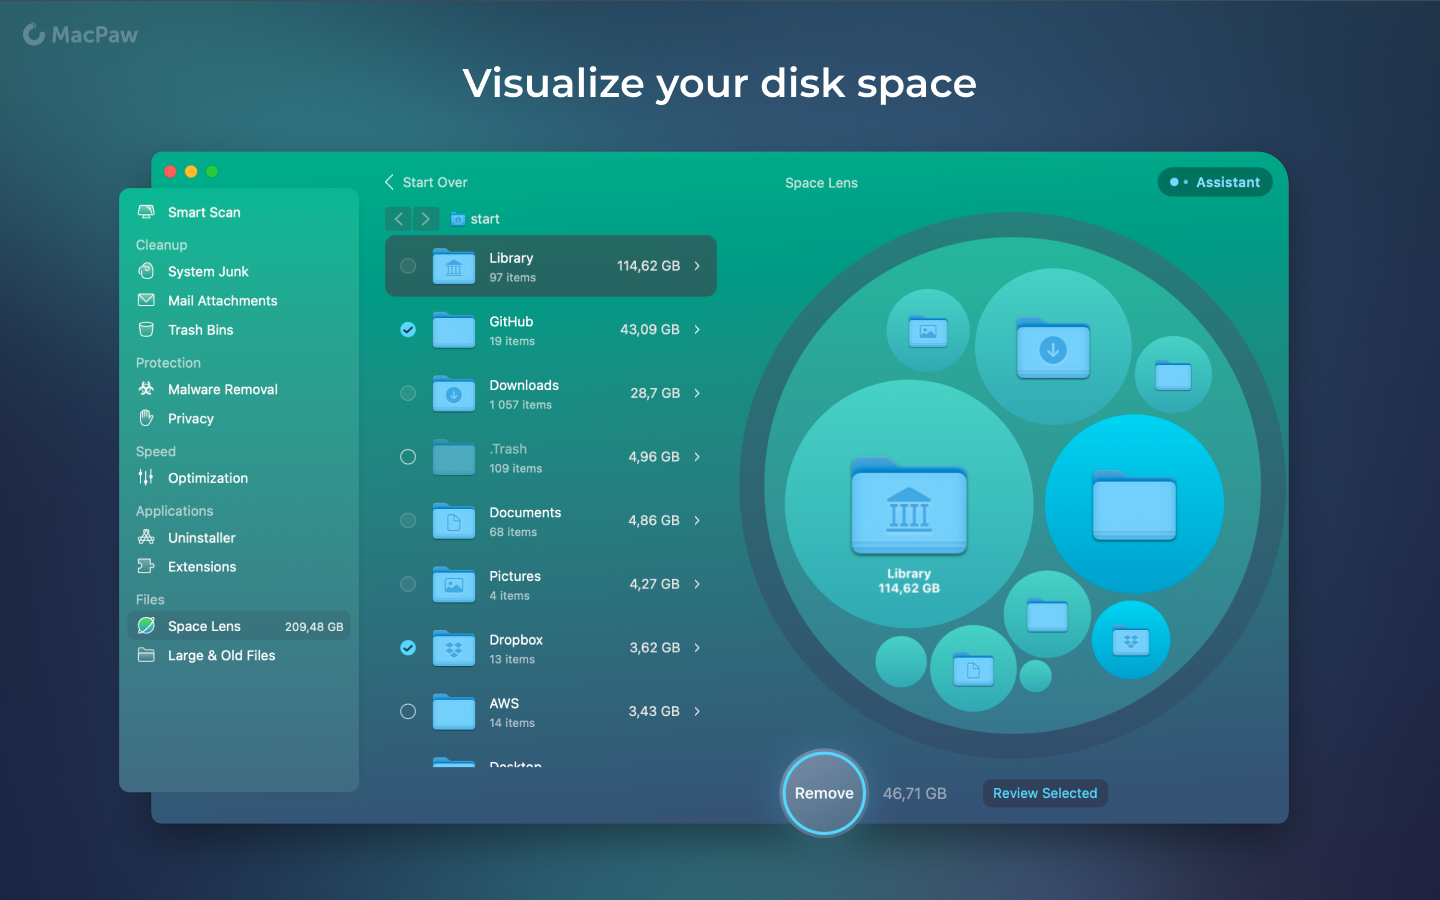This screenshot has width=1440, height=900.
Task: Expand the .Trash row chevron
Action: (697, 457)
